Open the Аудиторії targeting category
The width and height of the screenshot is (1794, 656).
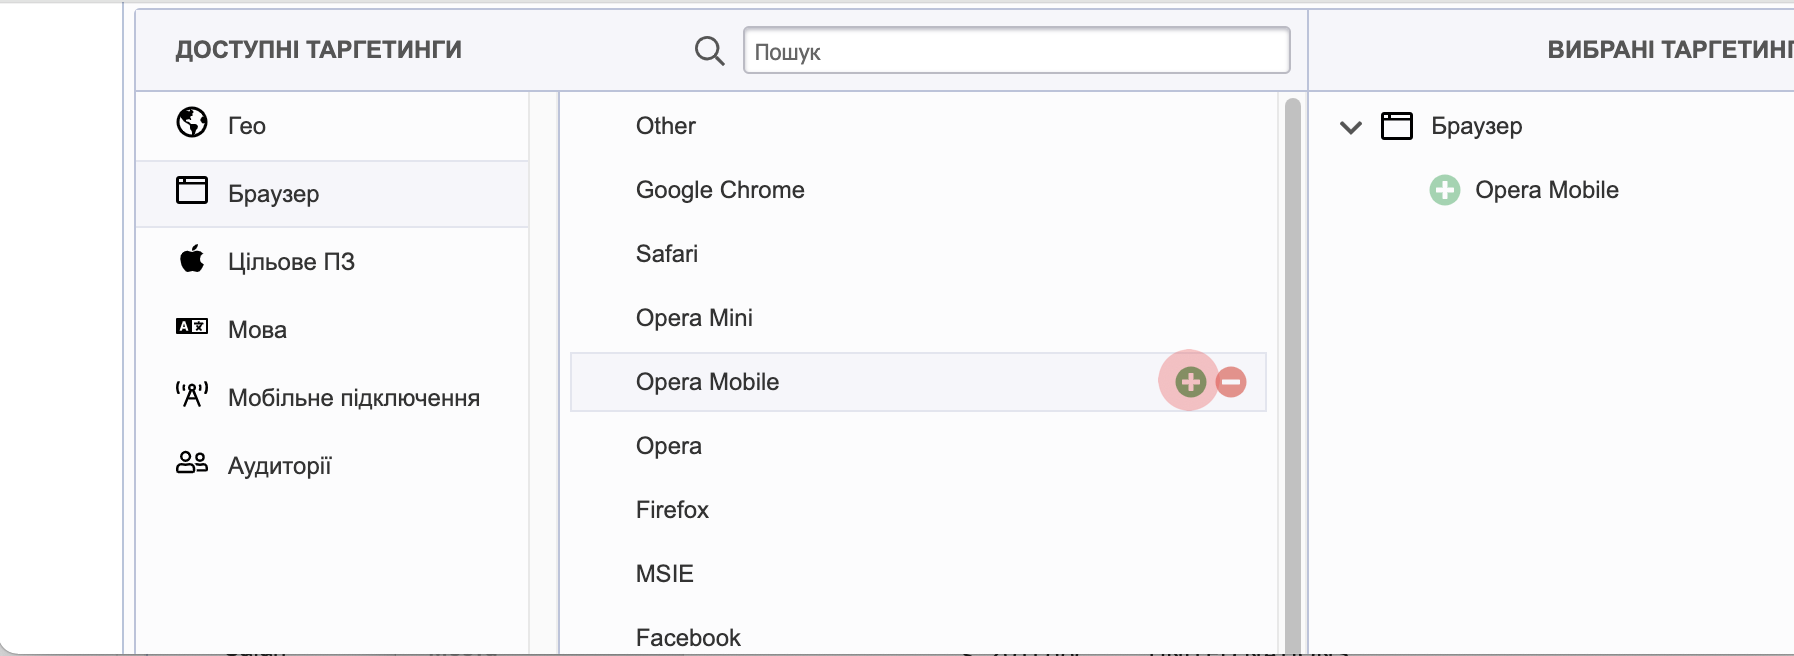click(x=279, y=466)
